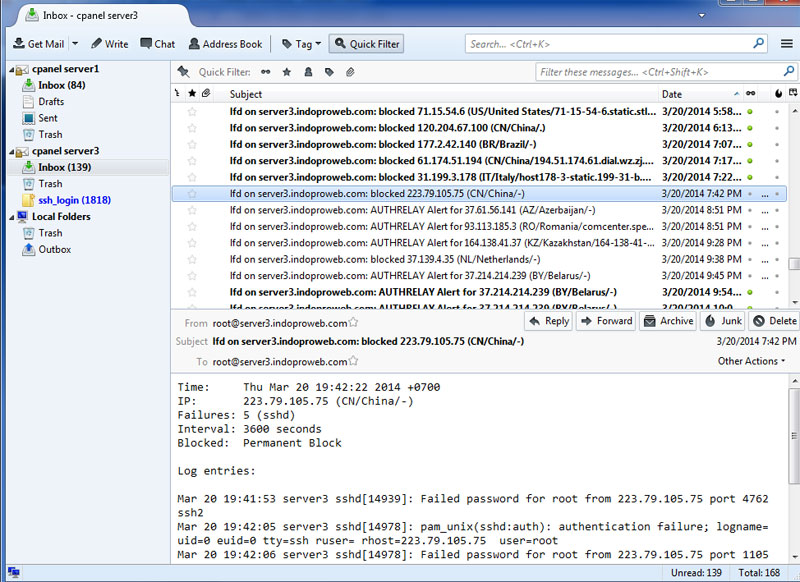Mark the selected message as Junk
This screenshot has width=800, height=582.
tap(723, 321)
